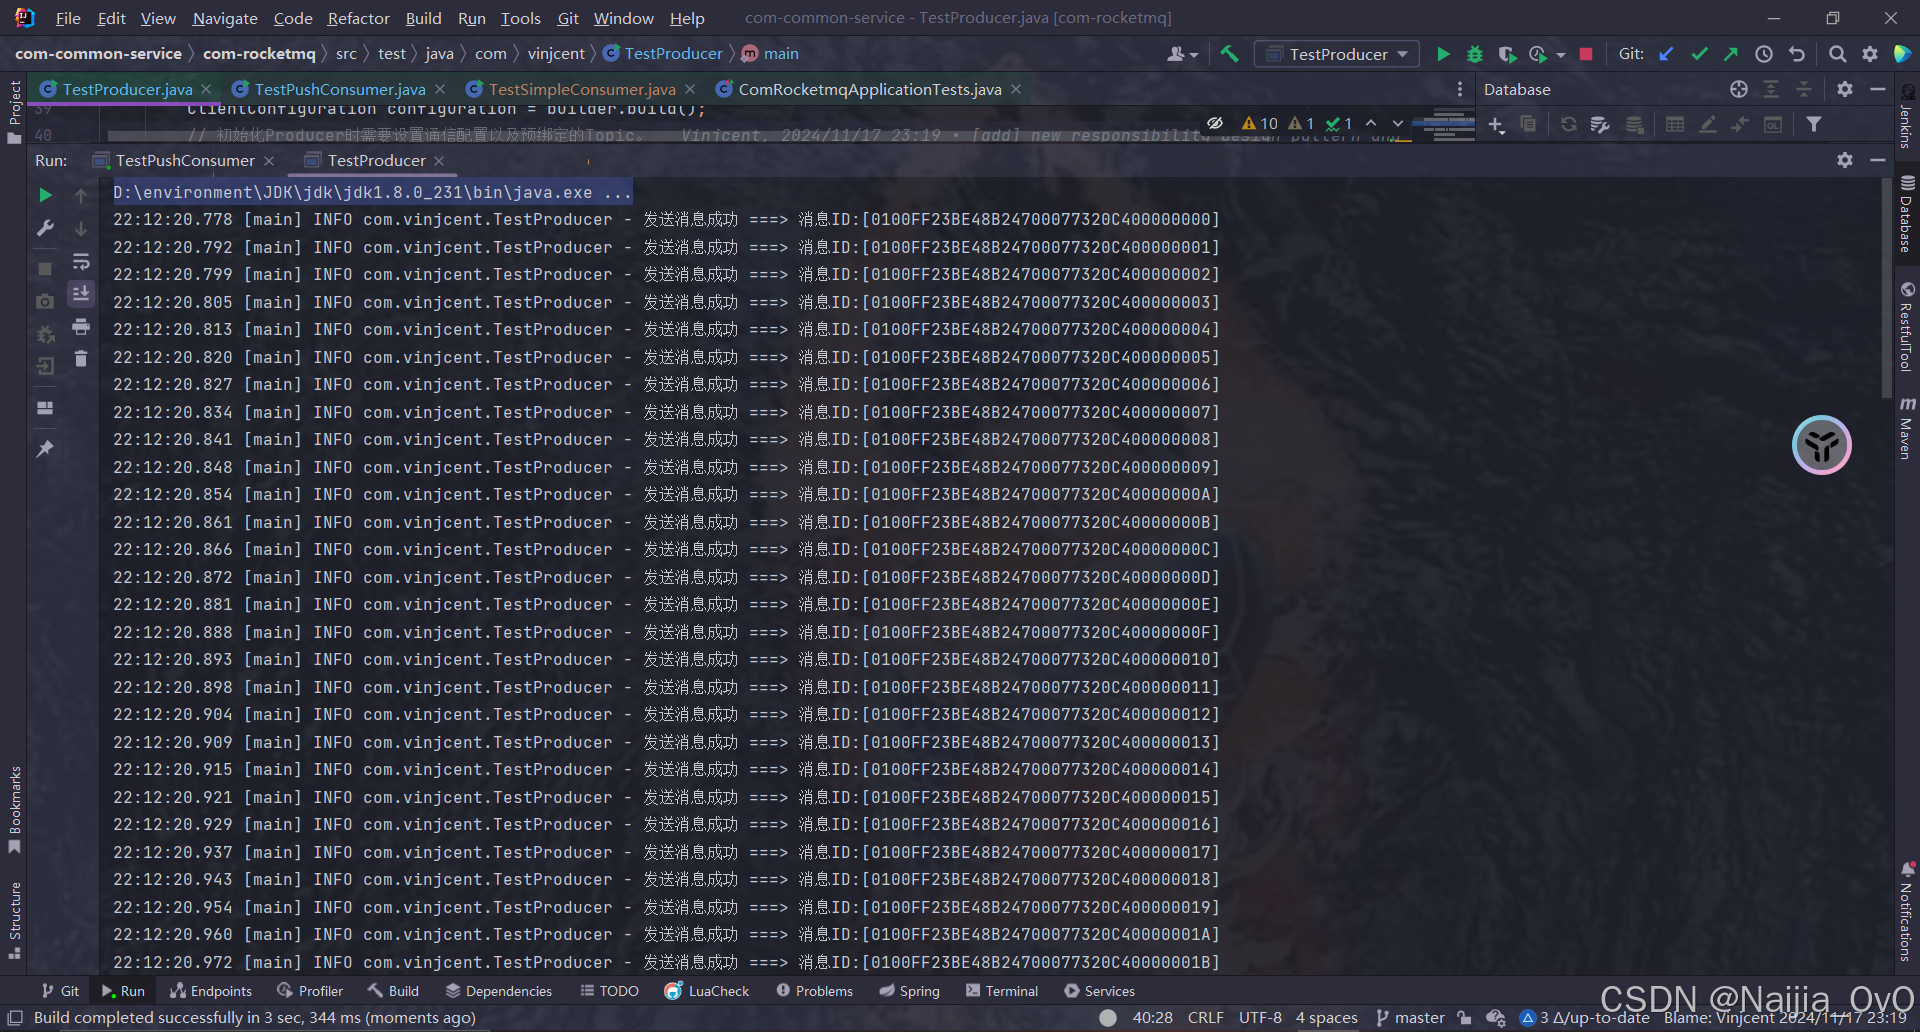Image resolution: width=1920 pixels, height=1032 pixels.
Task: Rerun TestProducer in Run tool window
Action: [x=45, y=195]
